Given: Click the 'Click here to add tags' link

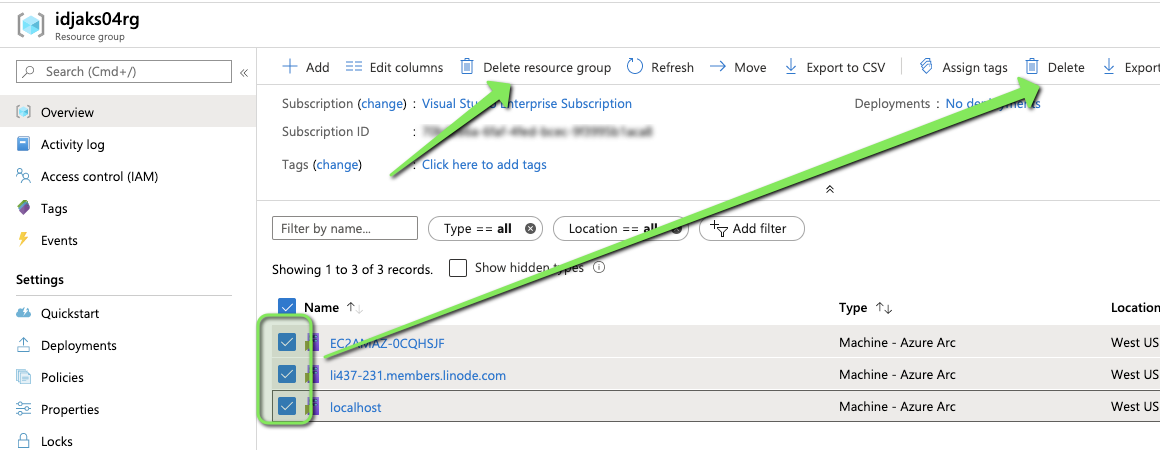Looking at the screenshot, I should pos(484,164).
